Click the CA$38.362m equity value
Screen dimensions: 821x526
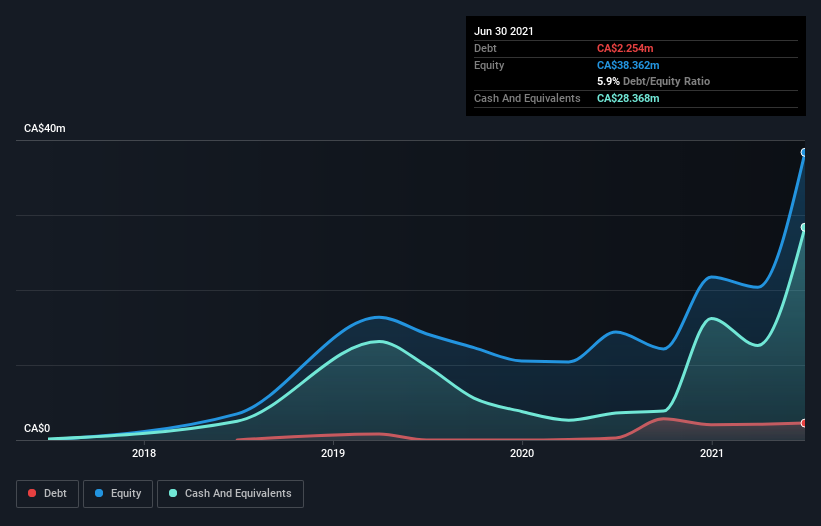pos(628,65)
